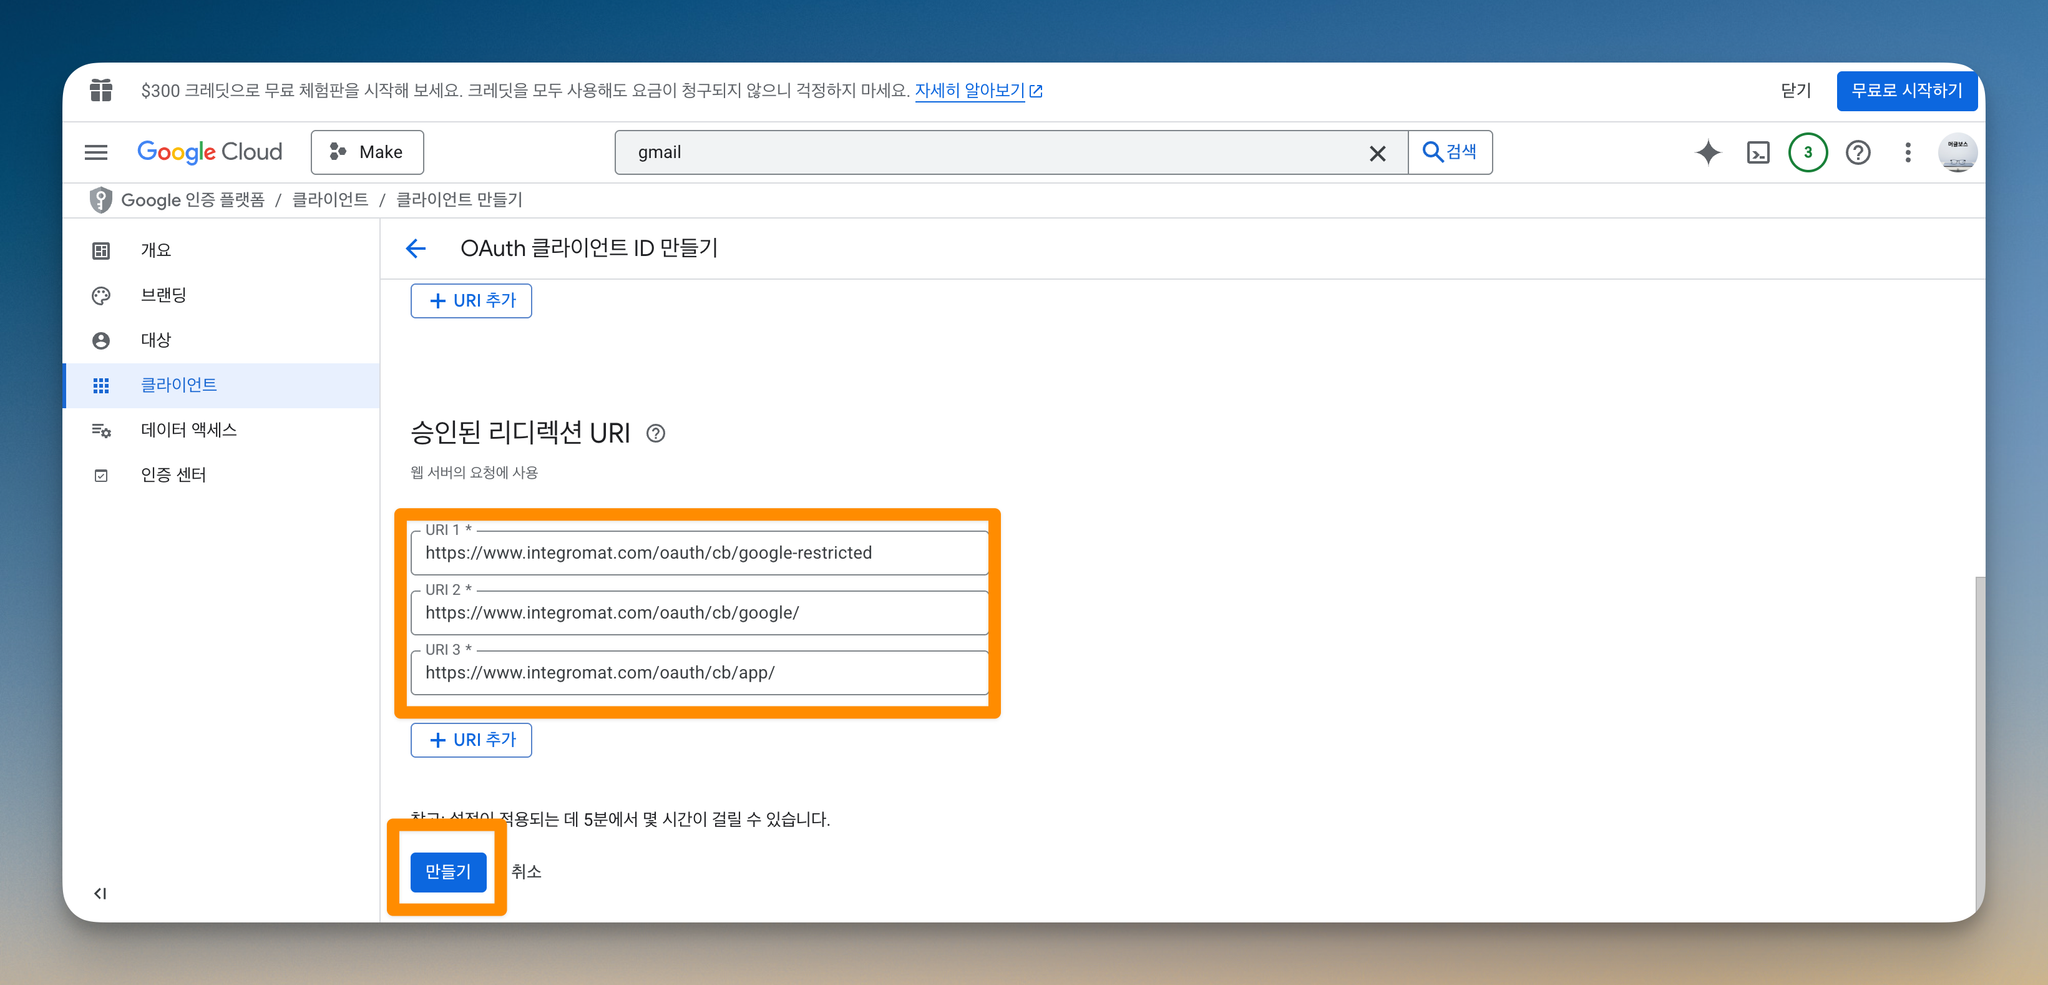Click 취소 to cancel
The width and height of the screenshot is (2048, 985).
point(526,872)
